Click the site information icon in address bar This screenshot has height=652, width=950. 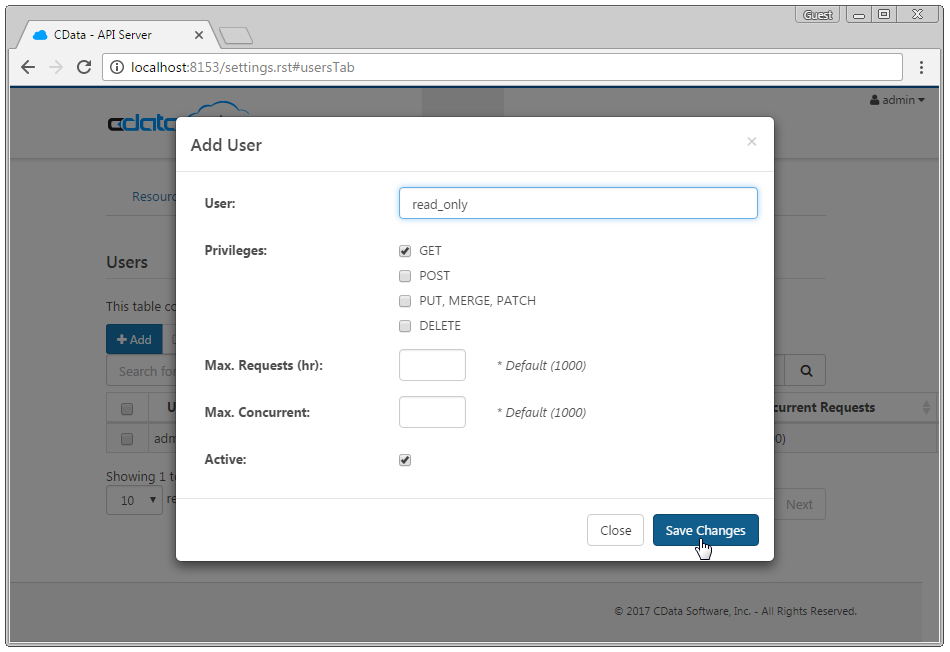point(117,68)
